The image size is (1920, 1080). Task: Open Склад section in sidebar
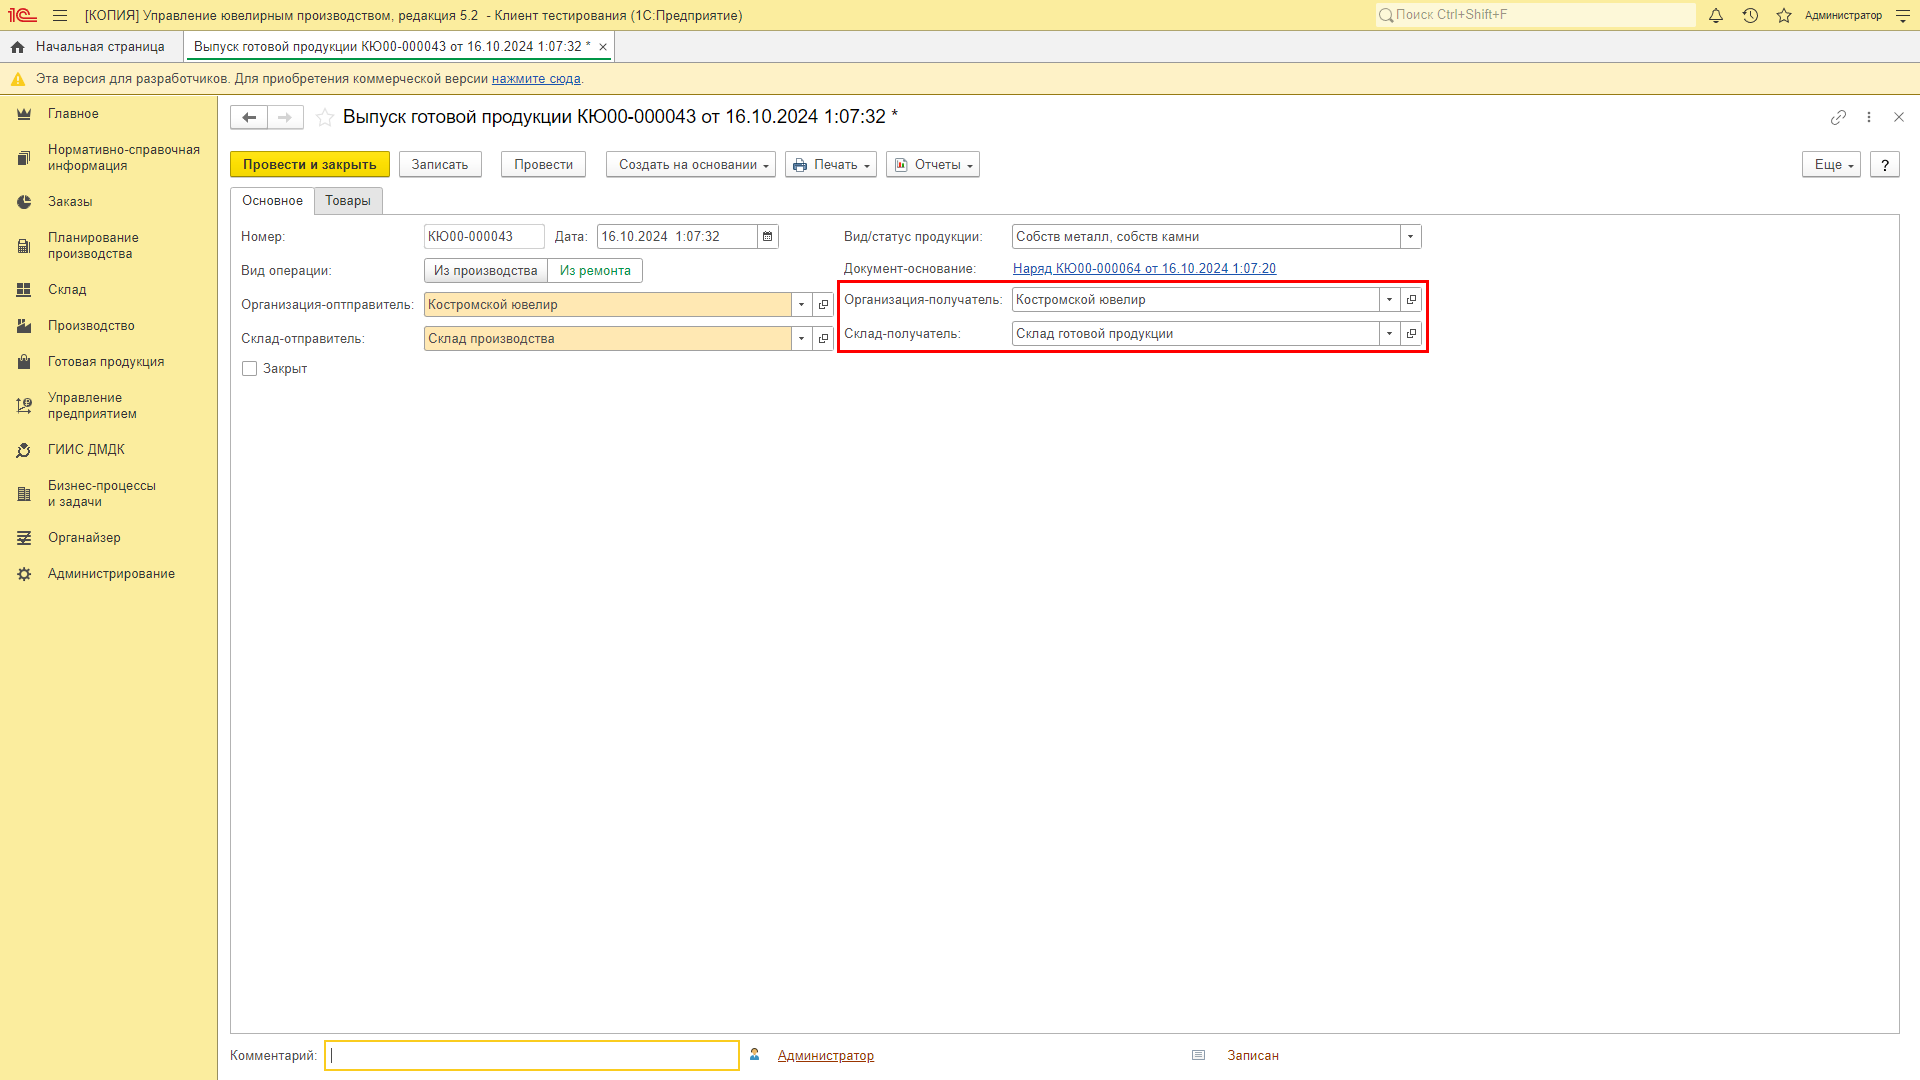point(108,290)
